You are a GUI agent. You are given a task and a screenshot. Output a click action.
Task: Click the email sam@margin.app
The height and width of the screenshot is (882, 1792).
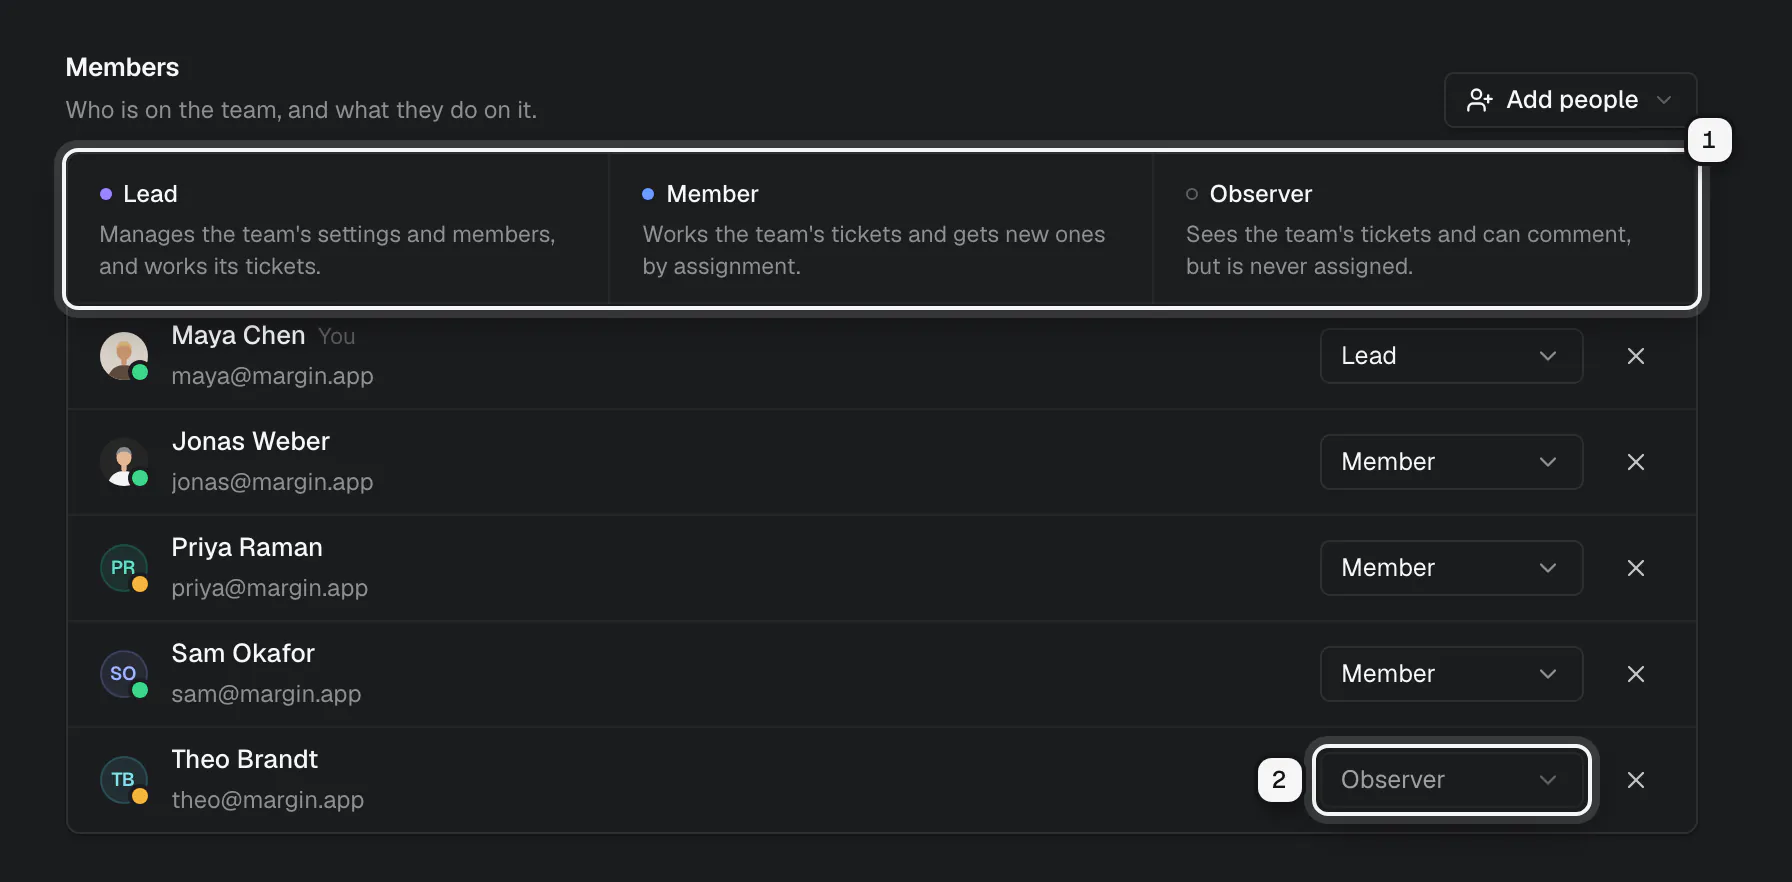tap(266, 694)
